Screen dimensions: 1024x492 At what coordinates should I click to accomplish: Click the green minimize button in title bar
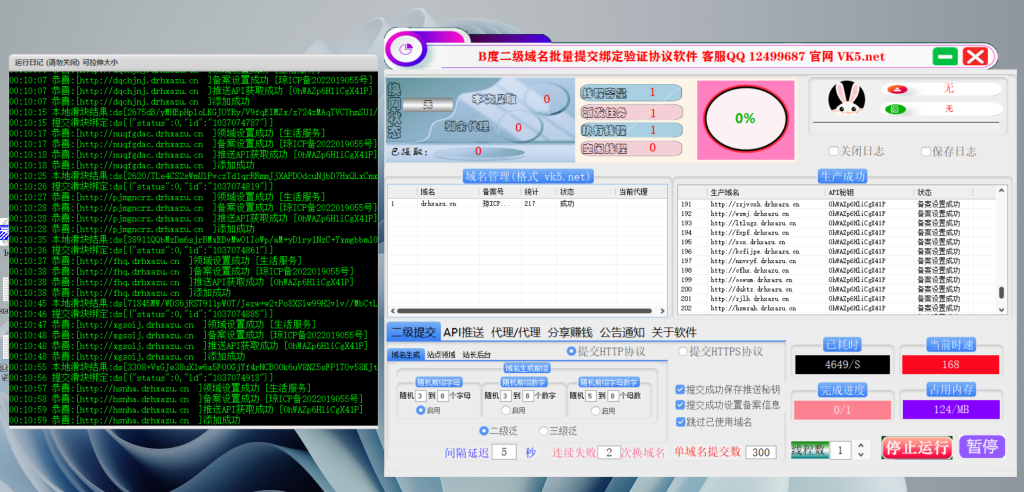click(x=946, y=56)
